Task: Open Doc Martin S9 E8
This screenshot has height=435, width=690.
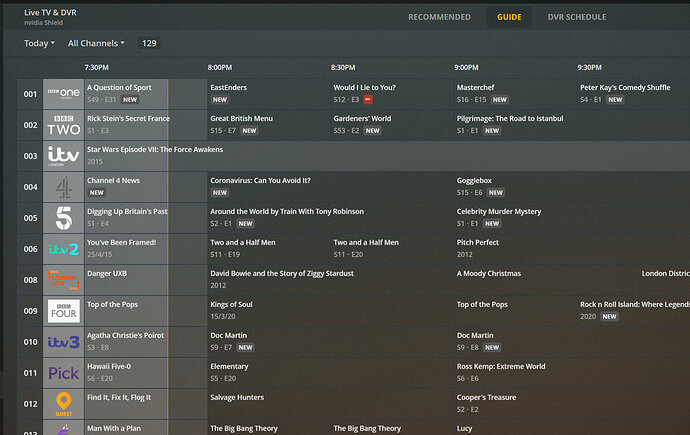Action: point(572,342)
